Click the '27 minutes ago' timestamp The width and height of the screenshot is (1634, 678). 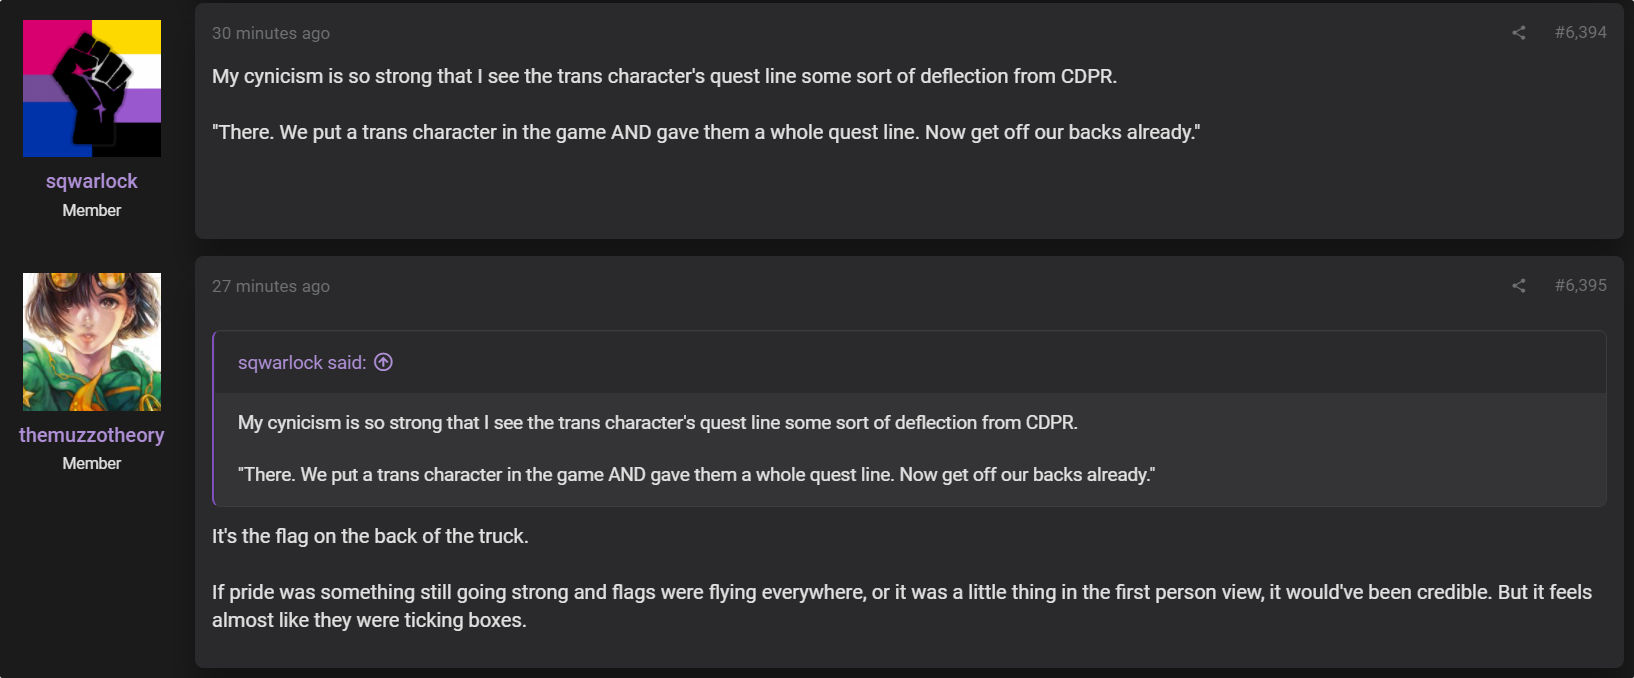(x=271, y=286)
